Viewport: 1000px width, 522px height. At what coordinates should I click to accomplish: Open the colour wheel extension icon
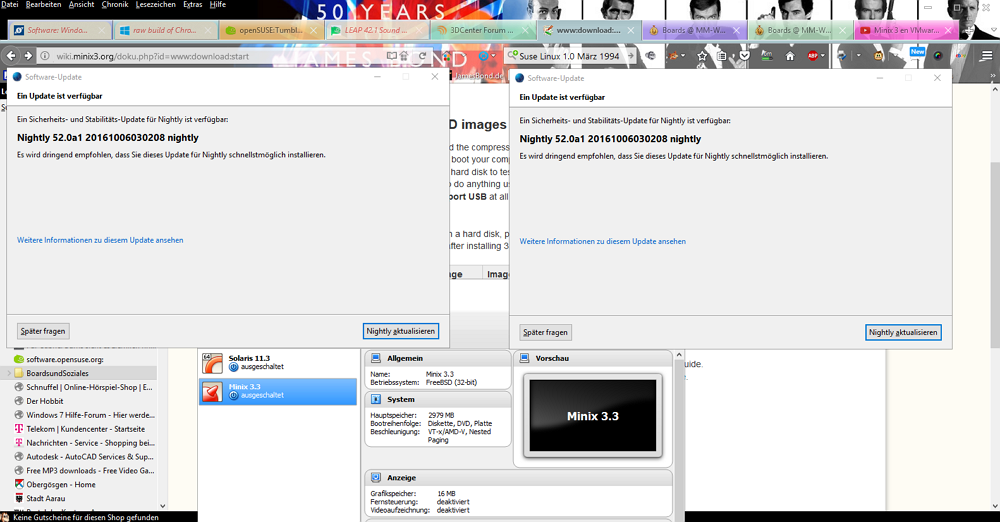click(938, 56)
